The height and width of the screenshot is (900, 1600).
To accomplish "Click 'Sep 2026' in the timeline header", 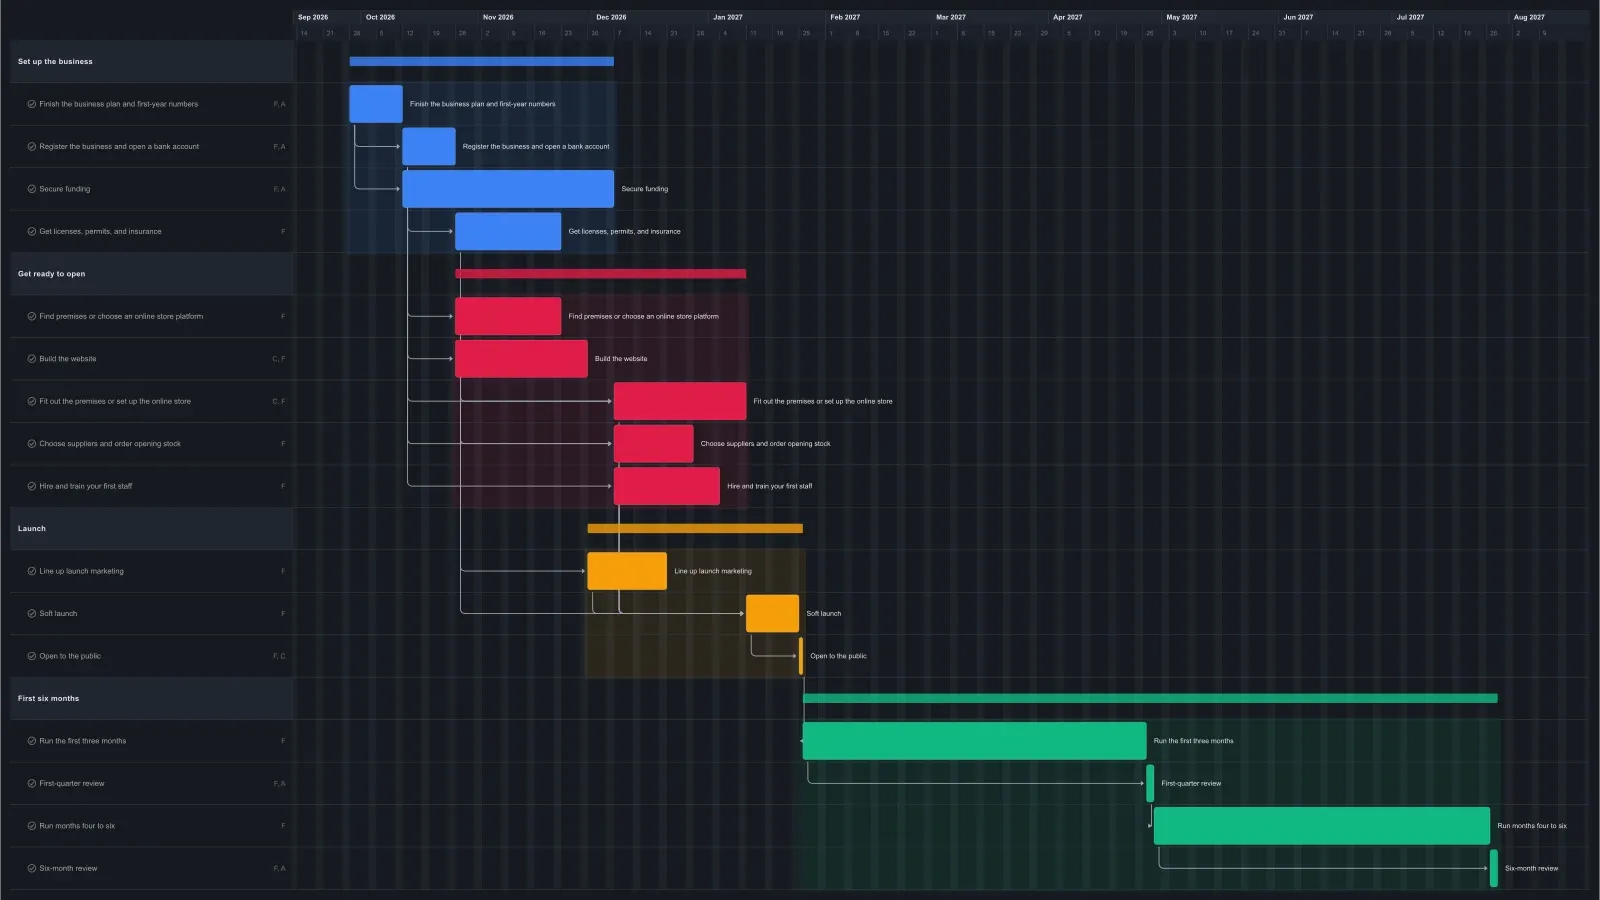I will click(313, 17).
